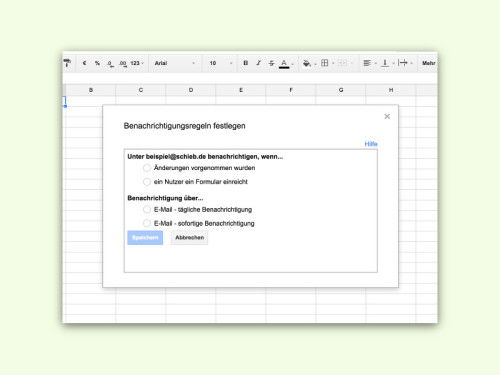The width and height of the screenshot is (500, 375).
Task: Select 'Änderungen vorgenommen wurden' radio option
Action: [147, 168]
